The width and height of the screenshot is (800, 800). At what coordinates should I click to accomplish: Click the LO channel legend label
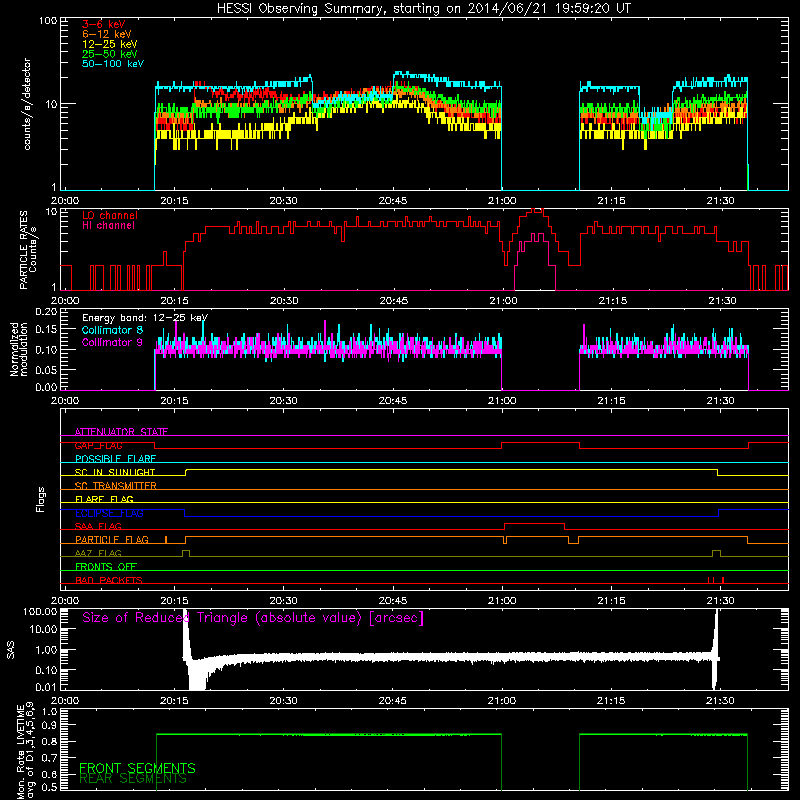(x=109, y=215)
